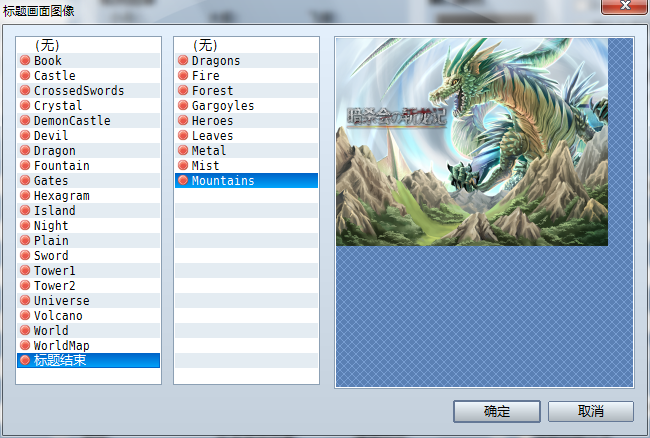Pick the Forest frame entry
Screen dimensions: 650x438
tap(246, 90)
